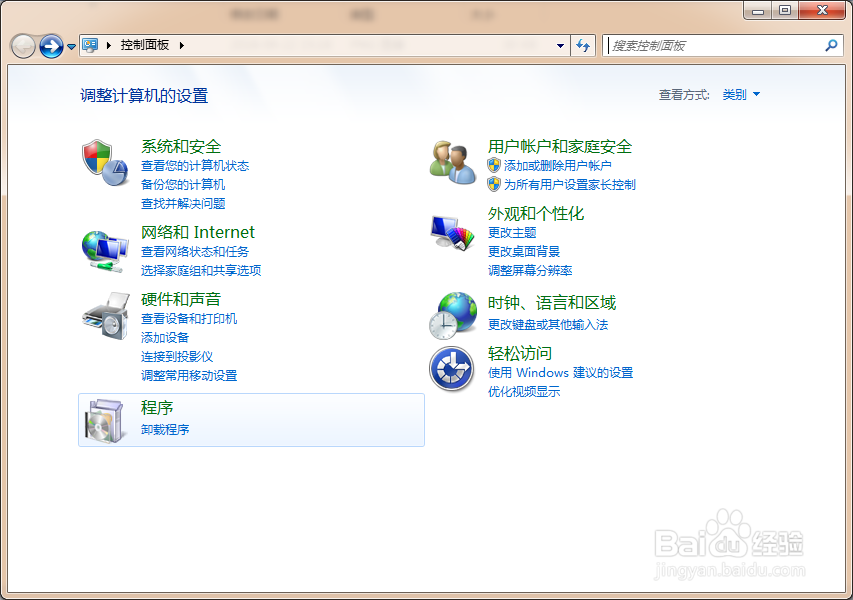Open 程序 category heading
Image resolution: width=853 pixels, height=600 pixels.
(157, 408)
